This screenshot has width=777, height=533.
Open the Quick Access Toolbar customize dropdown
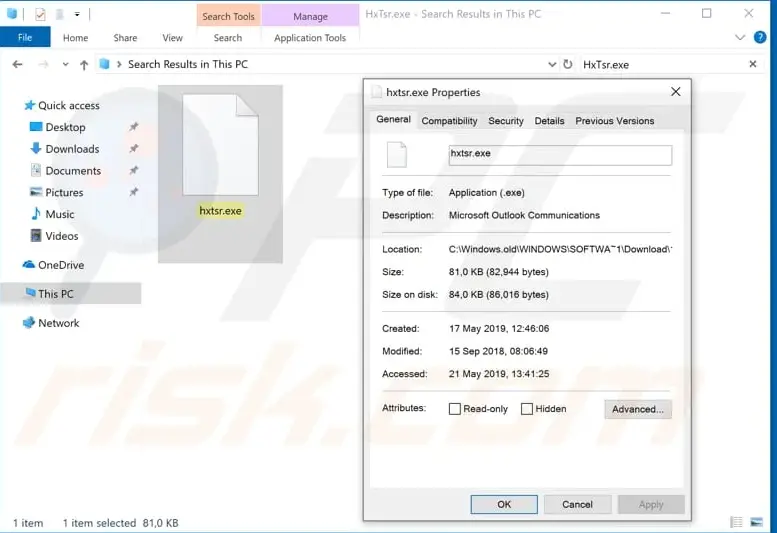click(77, 14)
